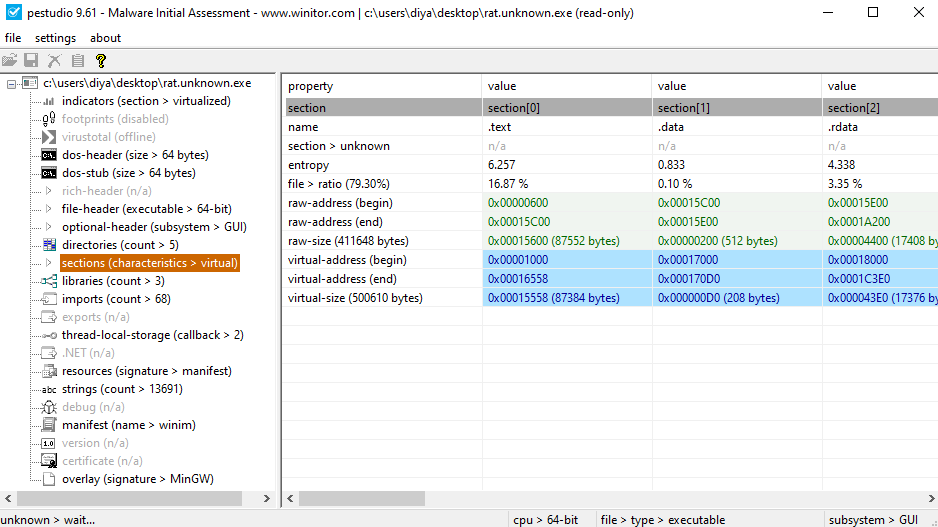Screen dimensions: 938x527
Task: Expand the optional-header tree node
Action: click(x=49, y=227)
